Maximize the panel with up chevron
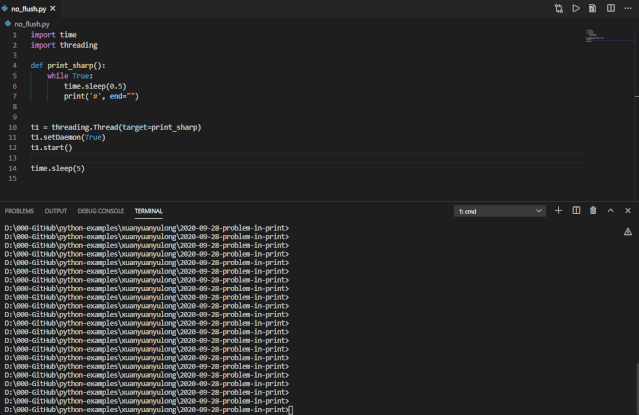The image size is (639, 415). pyautogui.click(x=610, y=210)
